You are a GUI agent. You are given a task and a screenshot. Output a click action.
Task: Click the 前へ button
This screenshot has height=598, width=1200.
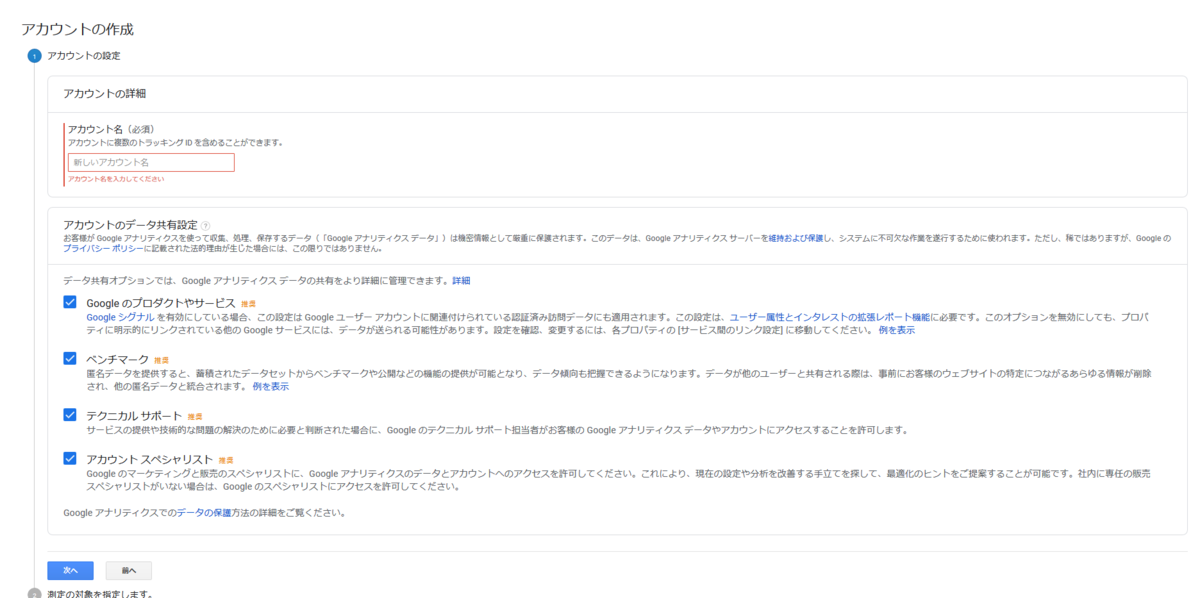coord(130,570)
